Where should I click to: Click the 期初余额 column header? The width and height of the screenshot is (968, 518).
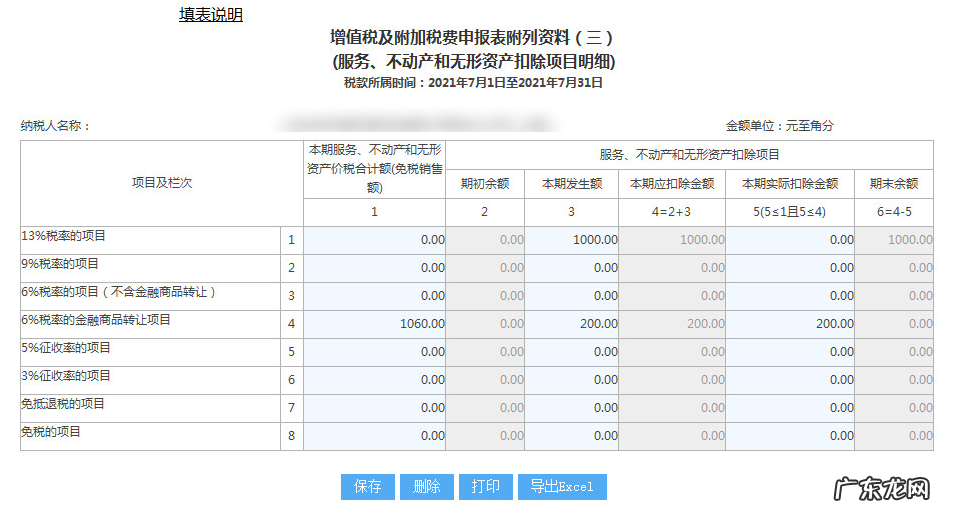(x=485, y=183)
